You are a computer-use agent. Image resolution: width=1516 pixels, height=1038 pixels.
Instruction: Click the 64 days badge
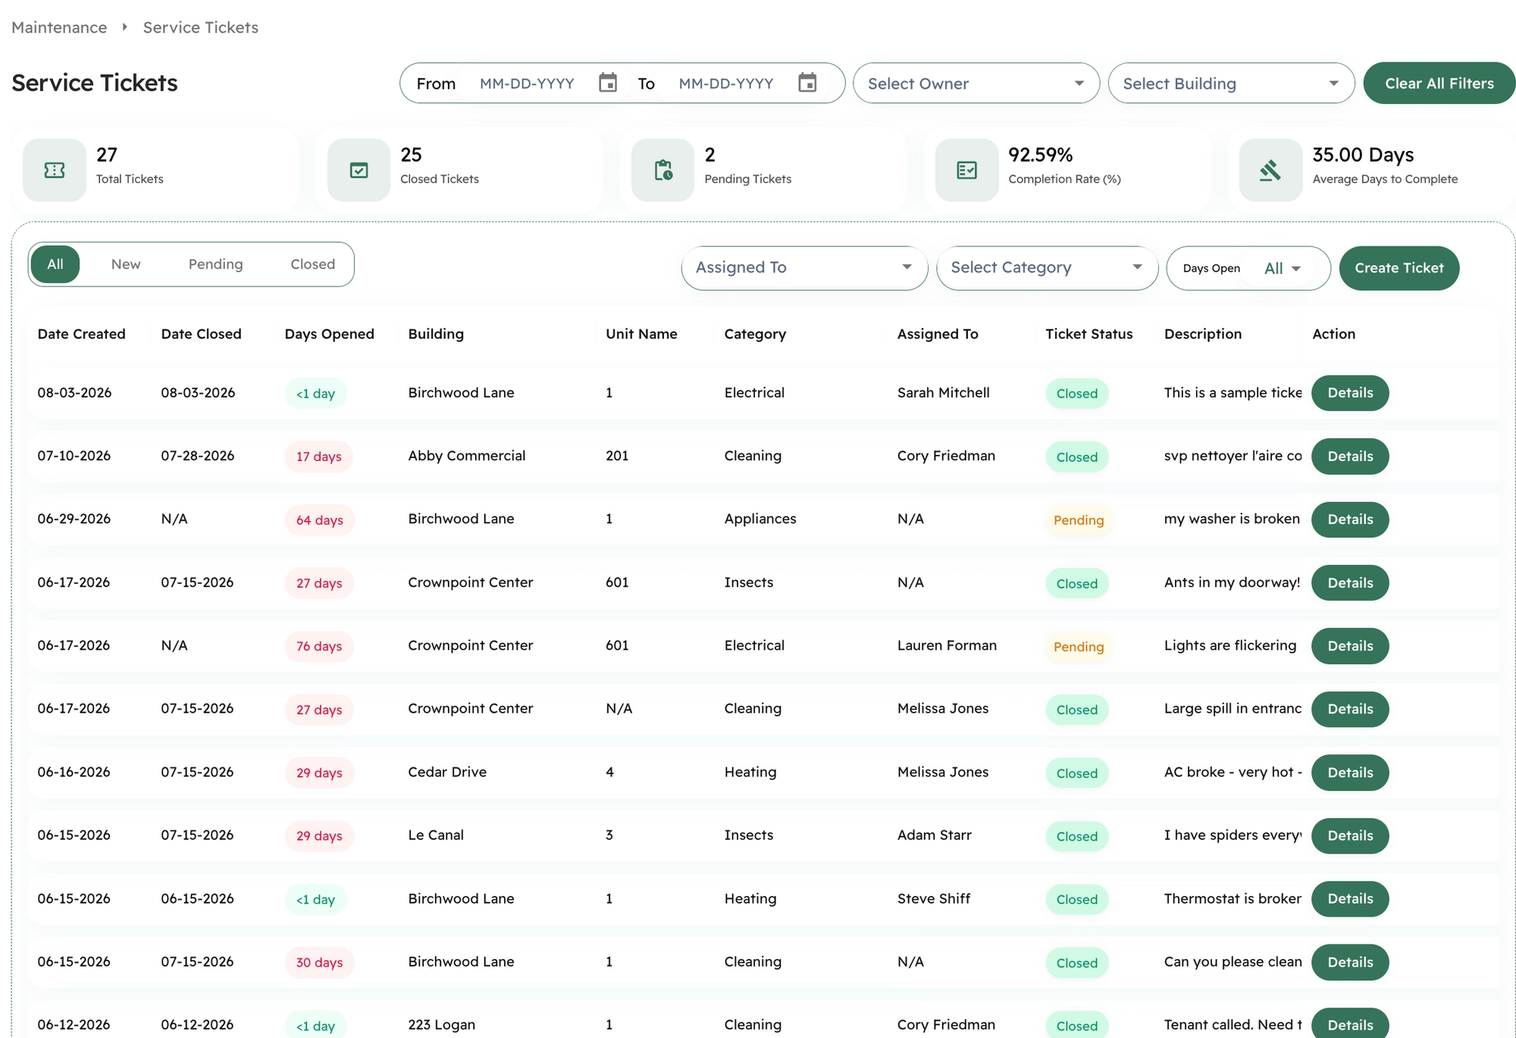(319, 520)
